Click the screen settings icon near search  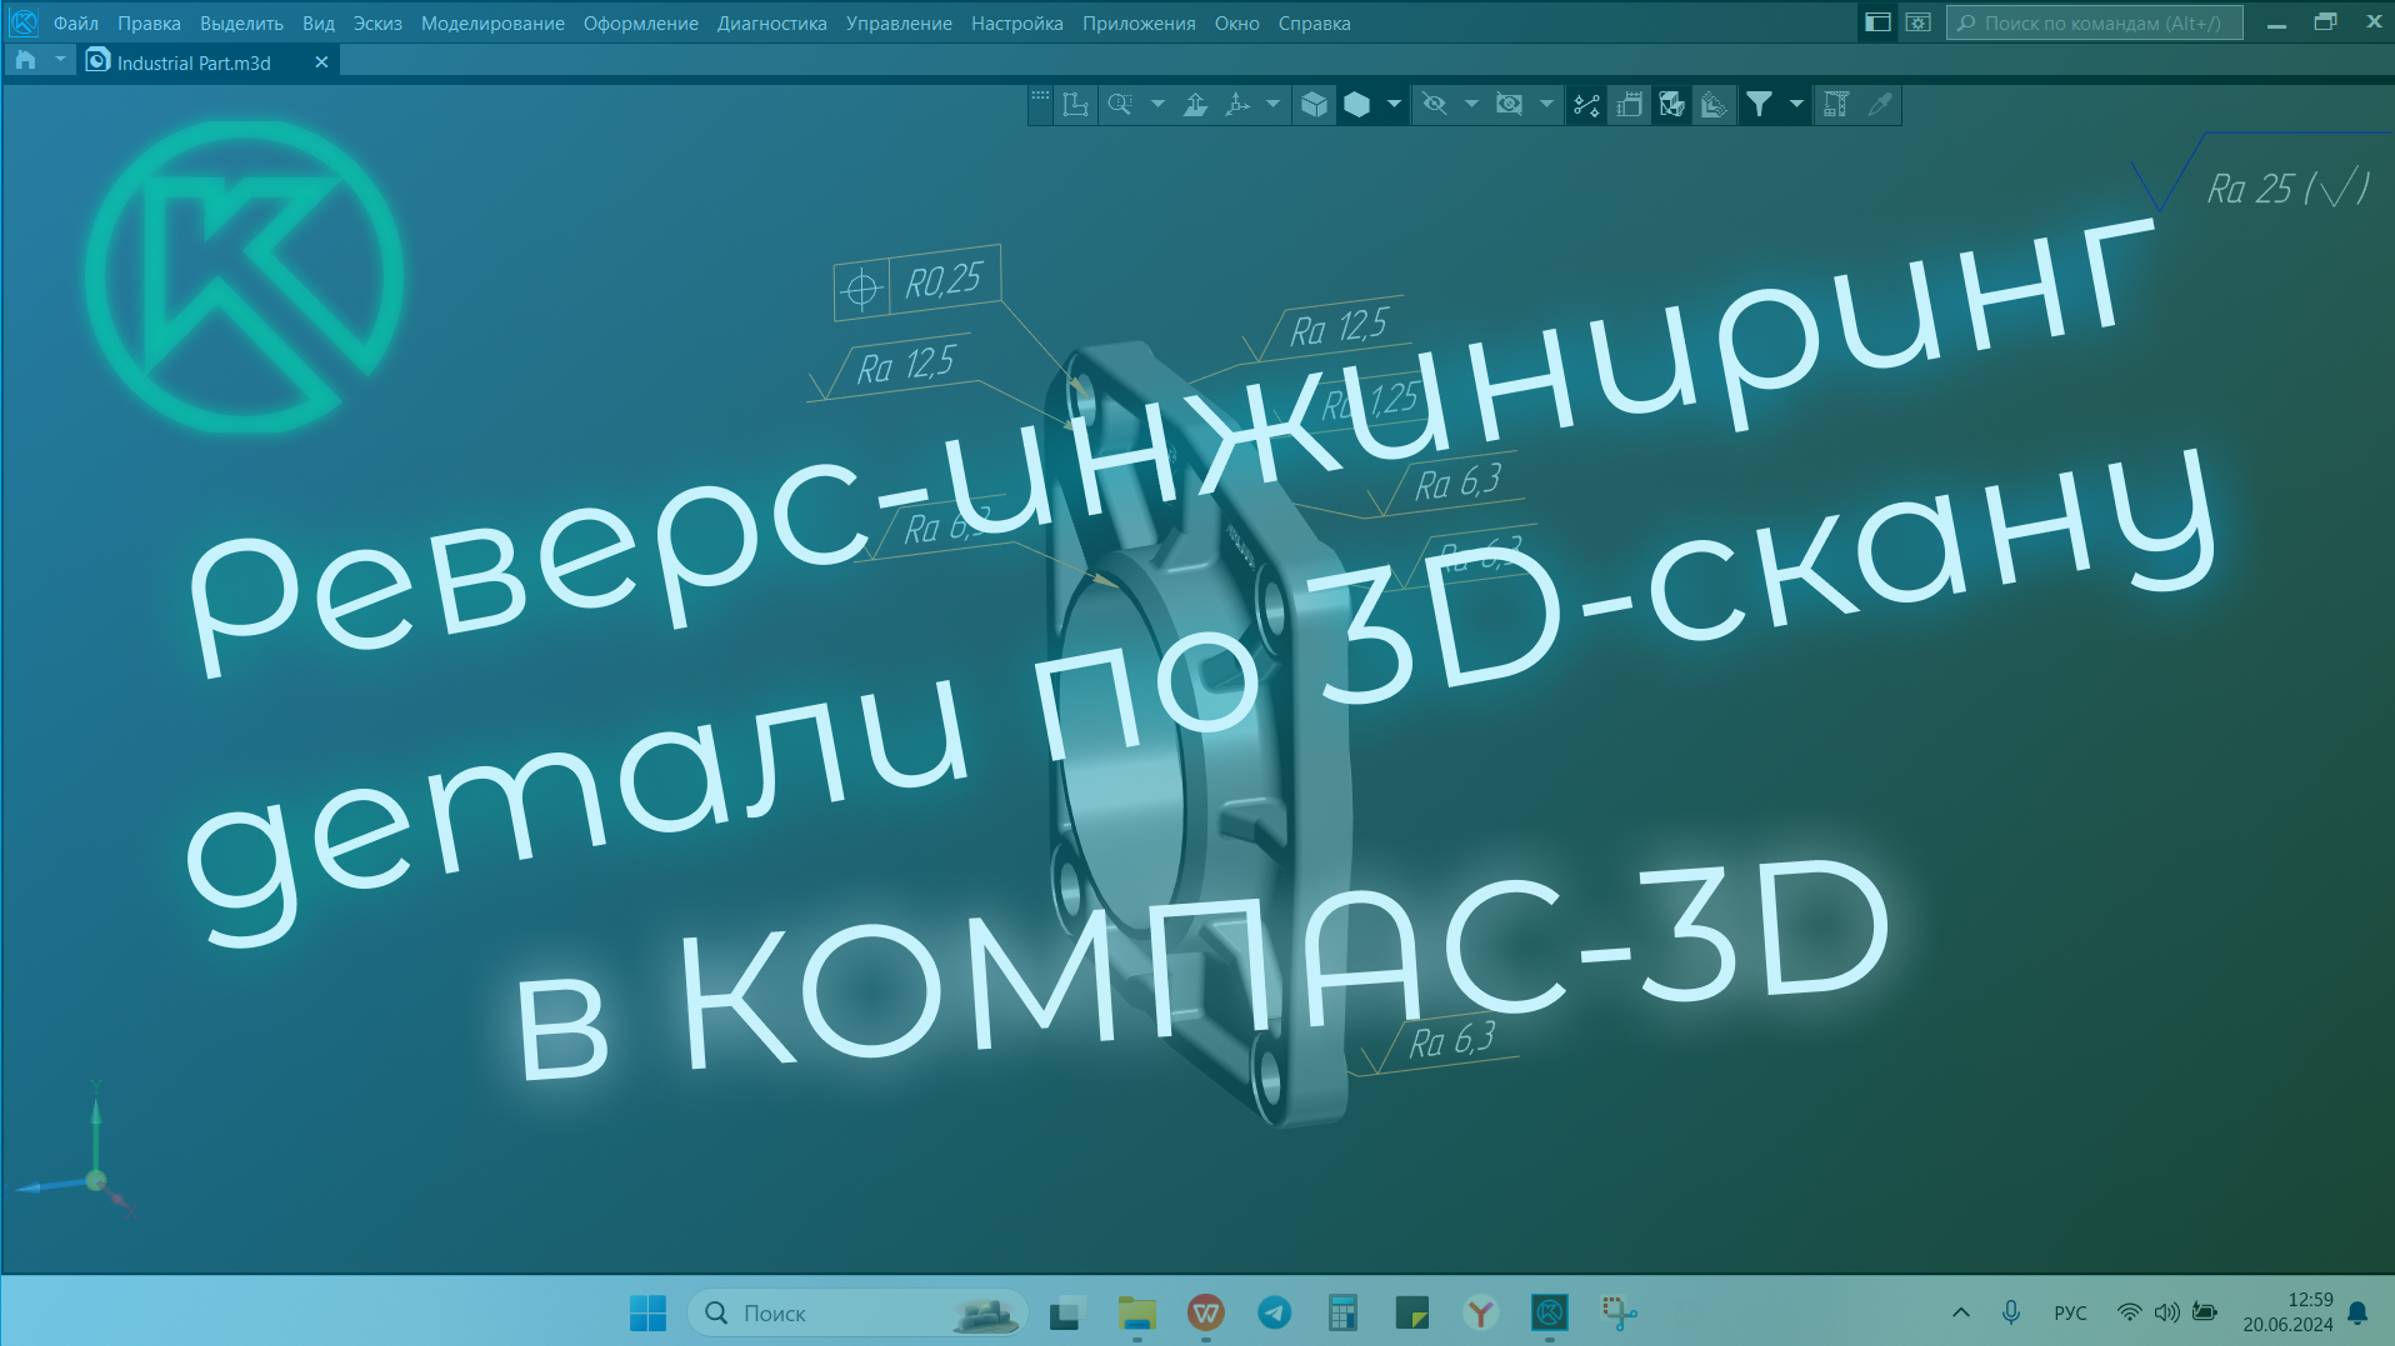pos(1917,22)
